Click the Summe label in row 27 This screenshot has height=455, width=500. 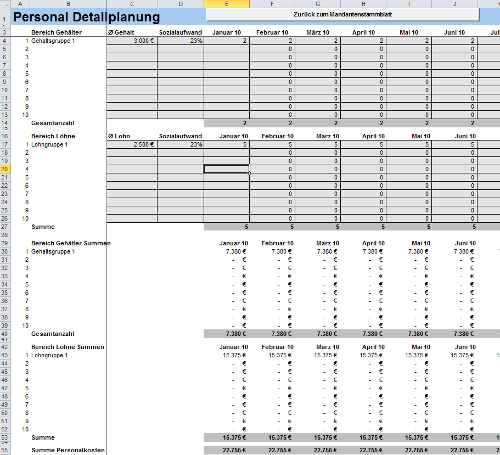pos(43,227)
